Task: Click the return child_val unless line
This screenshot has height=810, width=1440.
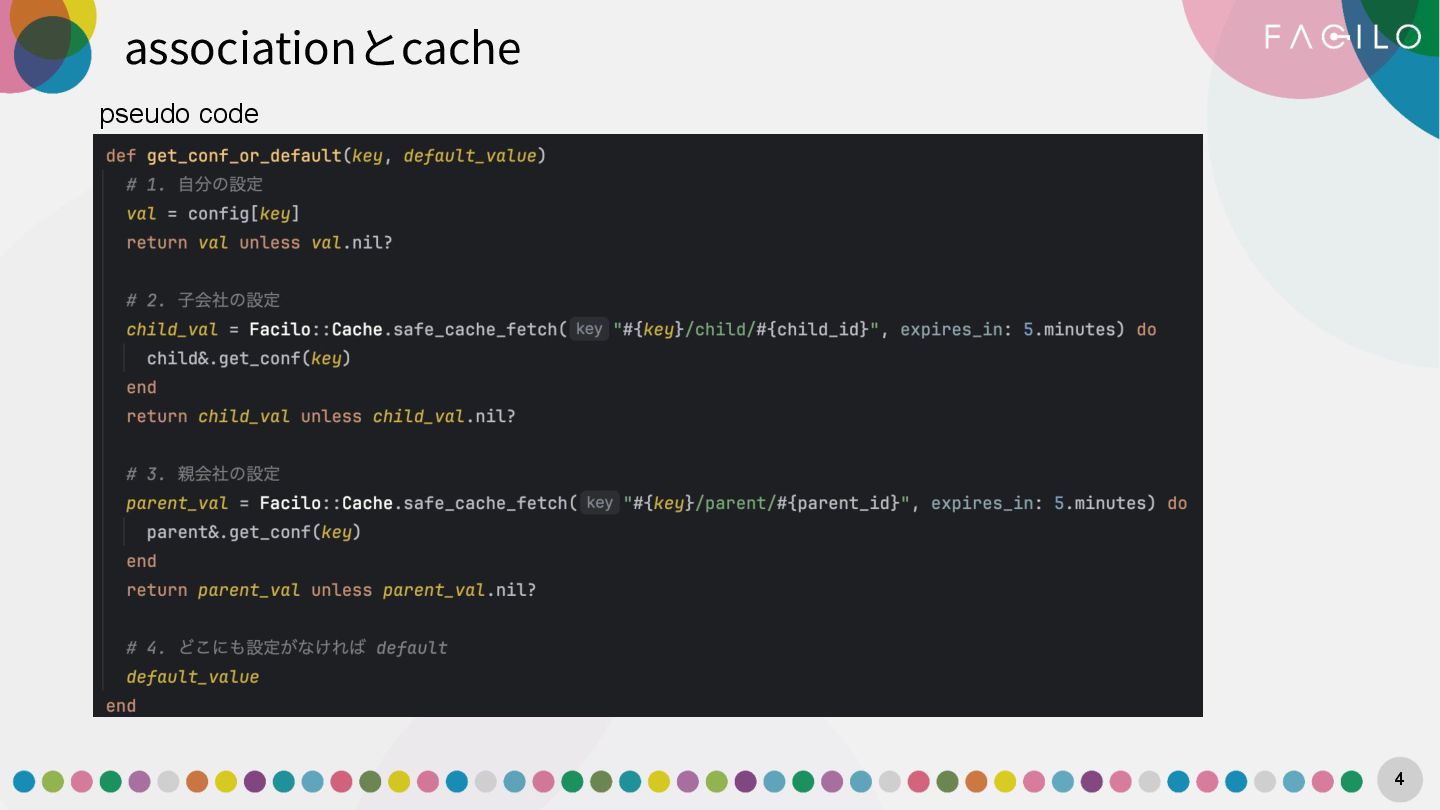Action: click(x=320, y=416)
